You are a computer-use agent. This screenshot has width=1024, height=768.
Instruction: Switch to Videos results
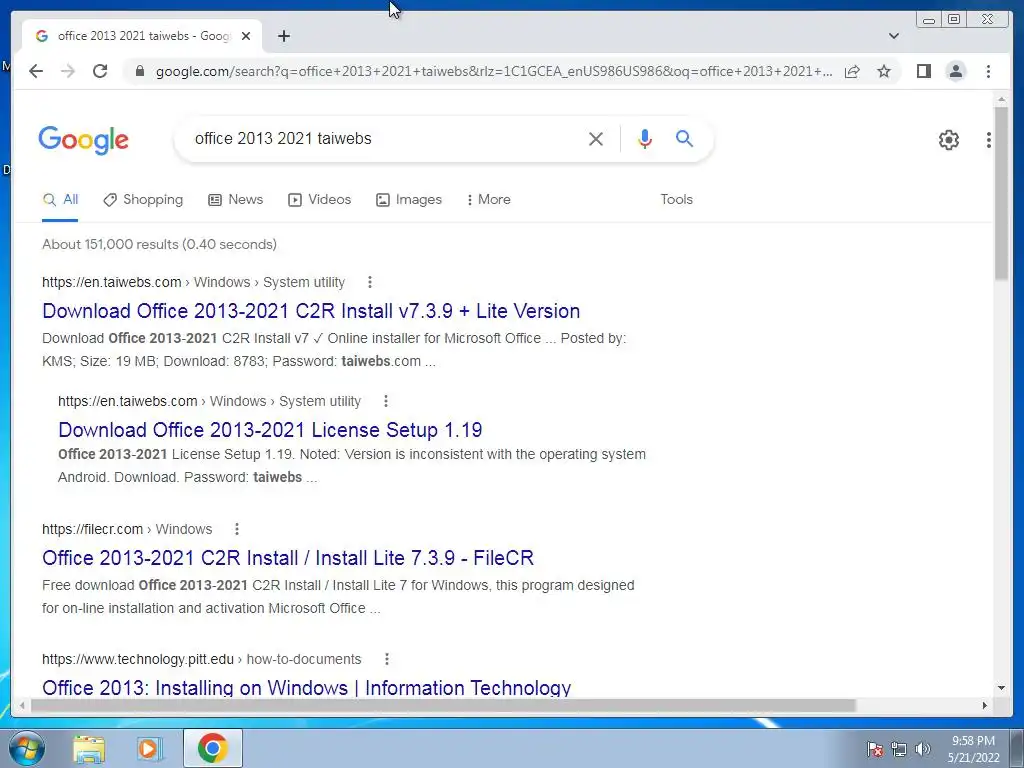(x=319, y=200)
